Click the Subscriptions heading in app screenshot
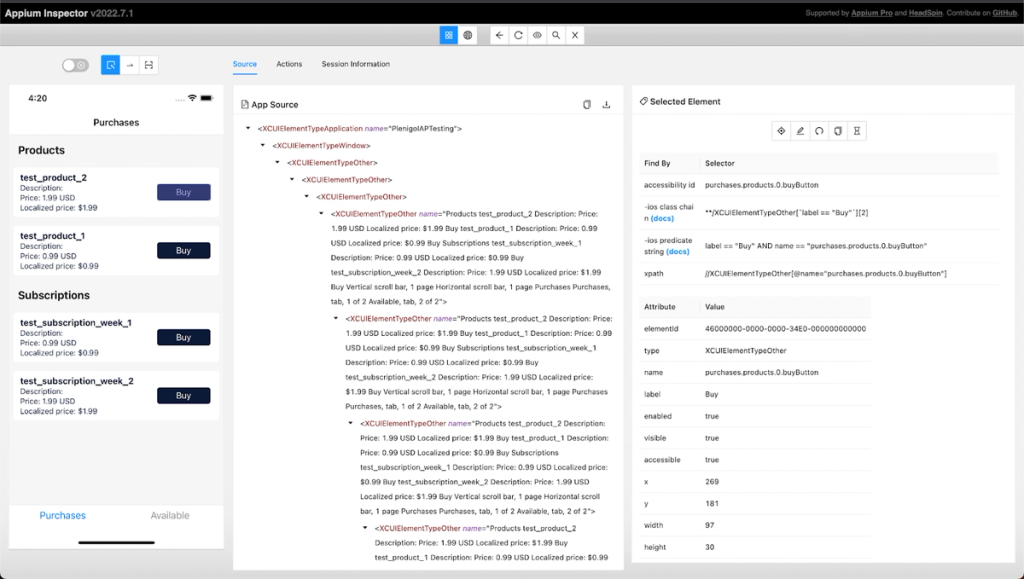The height and width of the screenshot is (579, 1024). pyautogui.click(x=54, y=296)
